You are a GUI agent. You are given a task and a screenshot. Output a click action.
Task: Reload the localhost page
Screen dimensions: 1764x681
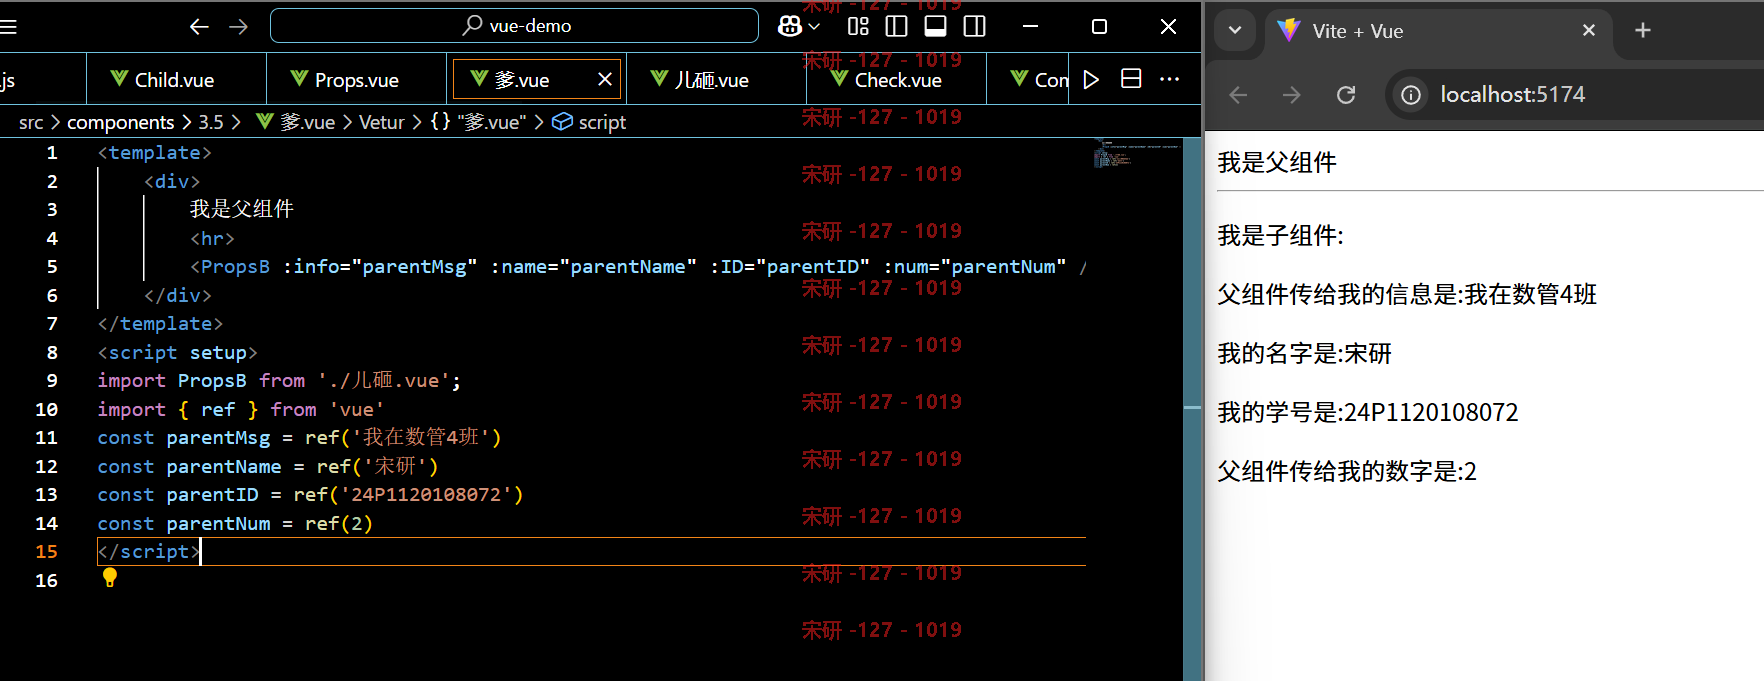click(1346, 95)
